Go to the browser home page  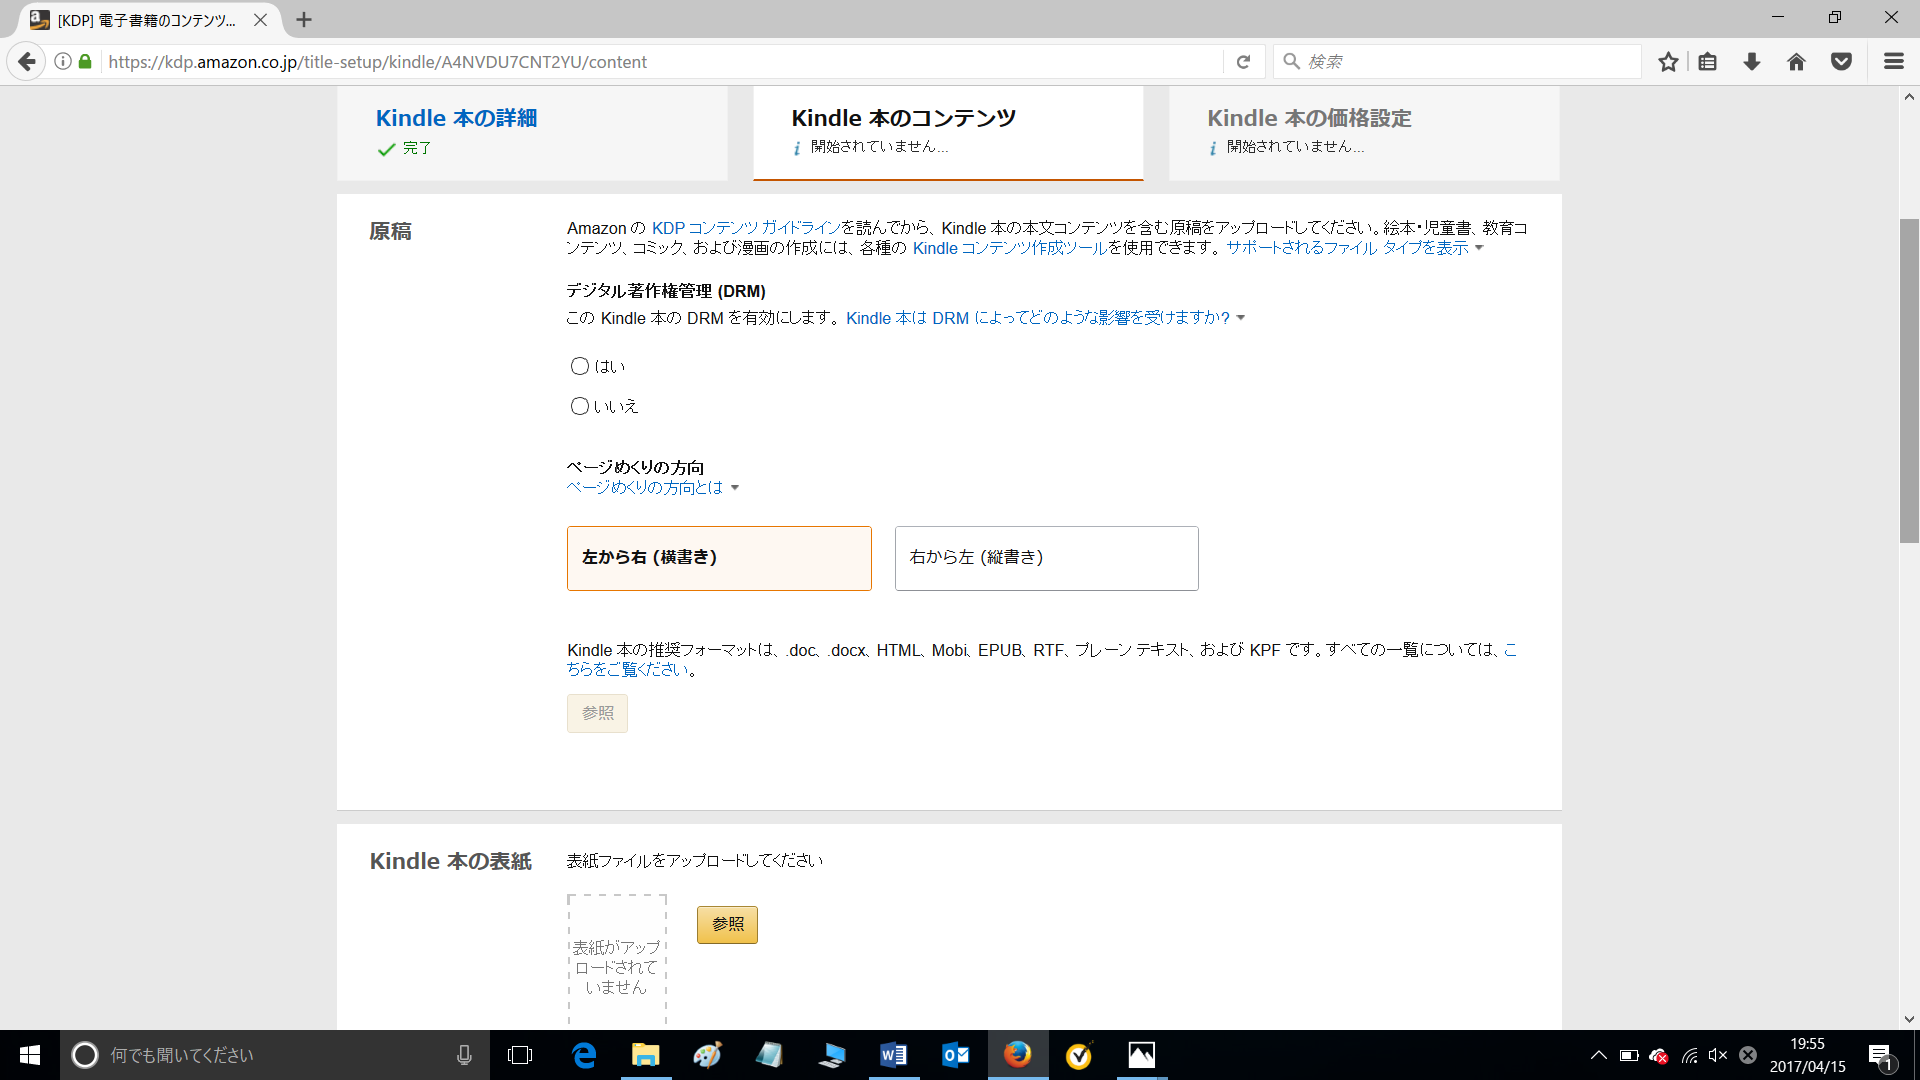(1797, 61)
